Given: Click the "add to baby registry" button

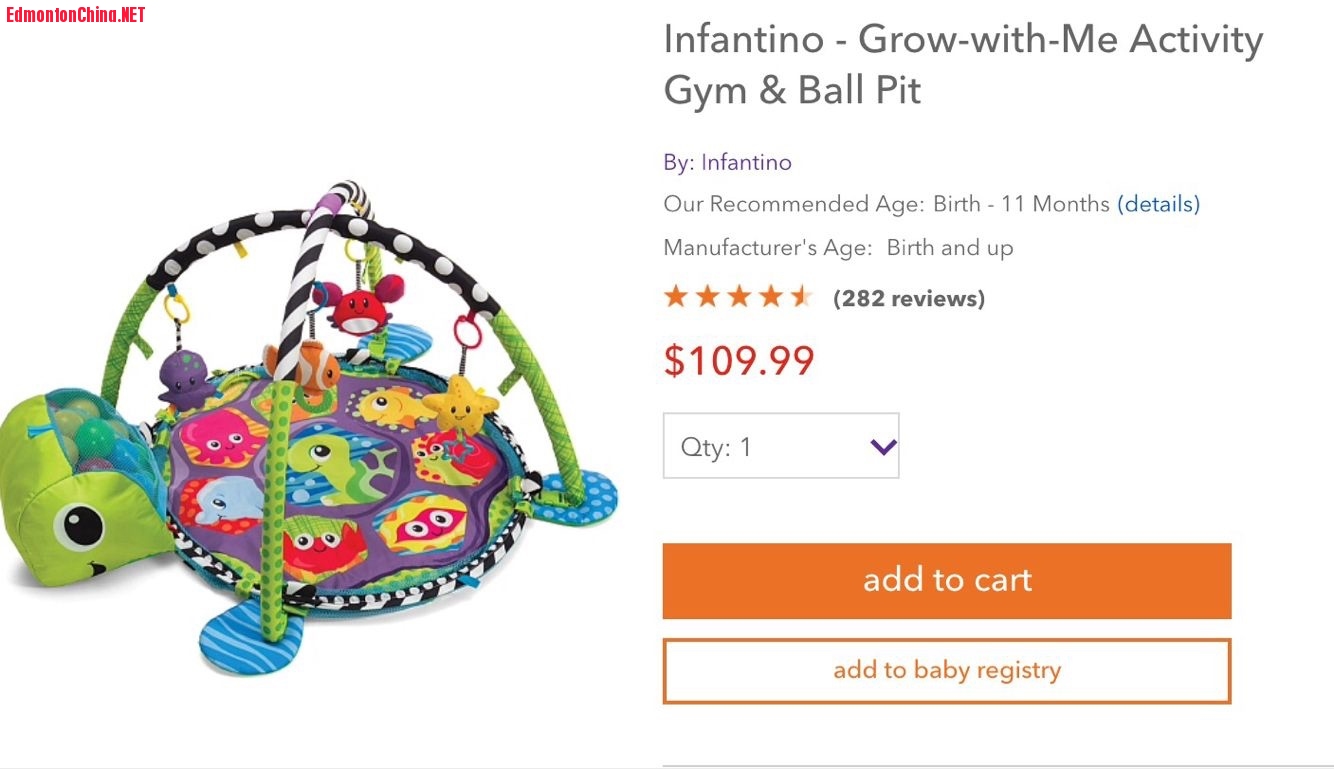Looking at the screenshot, I should [946, 670].
